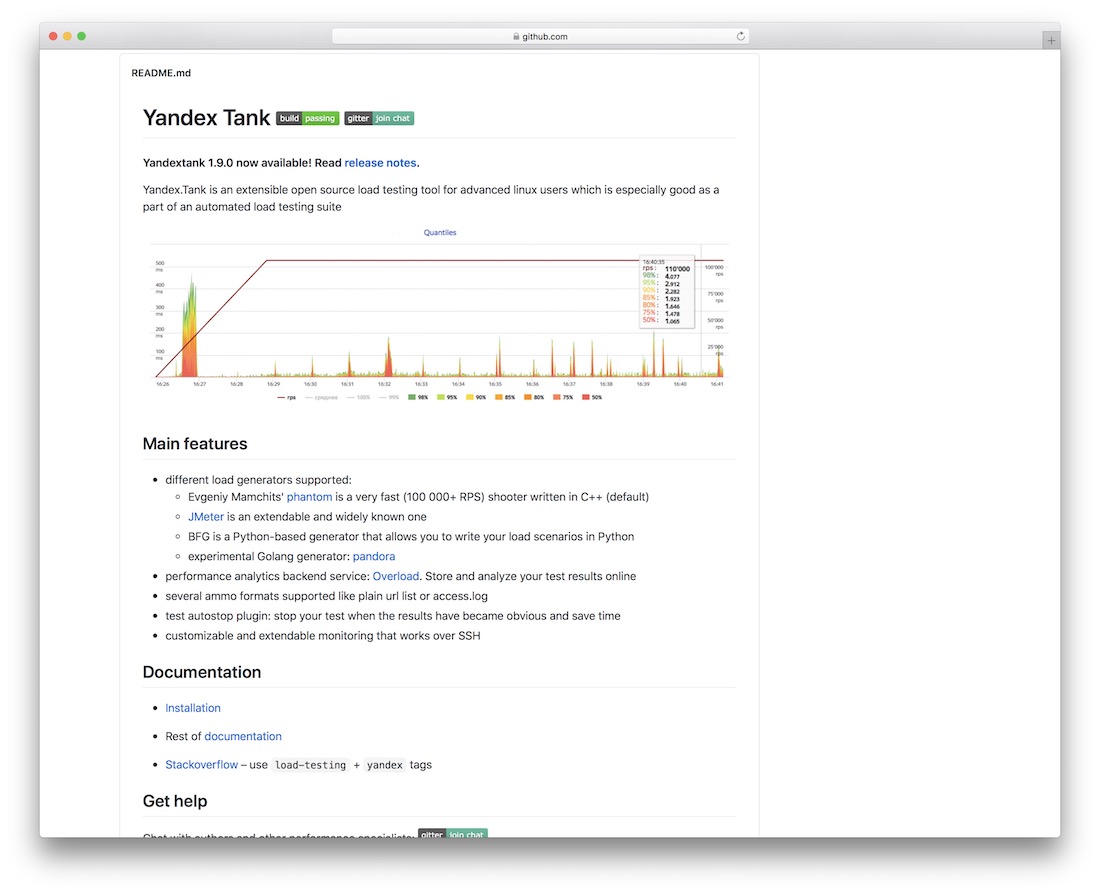The height and width of the screenshot is (894, 1100).
Task: Open the release notes link
Action: point(380,163)
